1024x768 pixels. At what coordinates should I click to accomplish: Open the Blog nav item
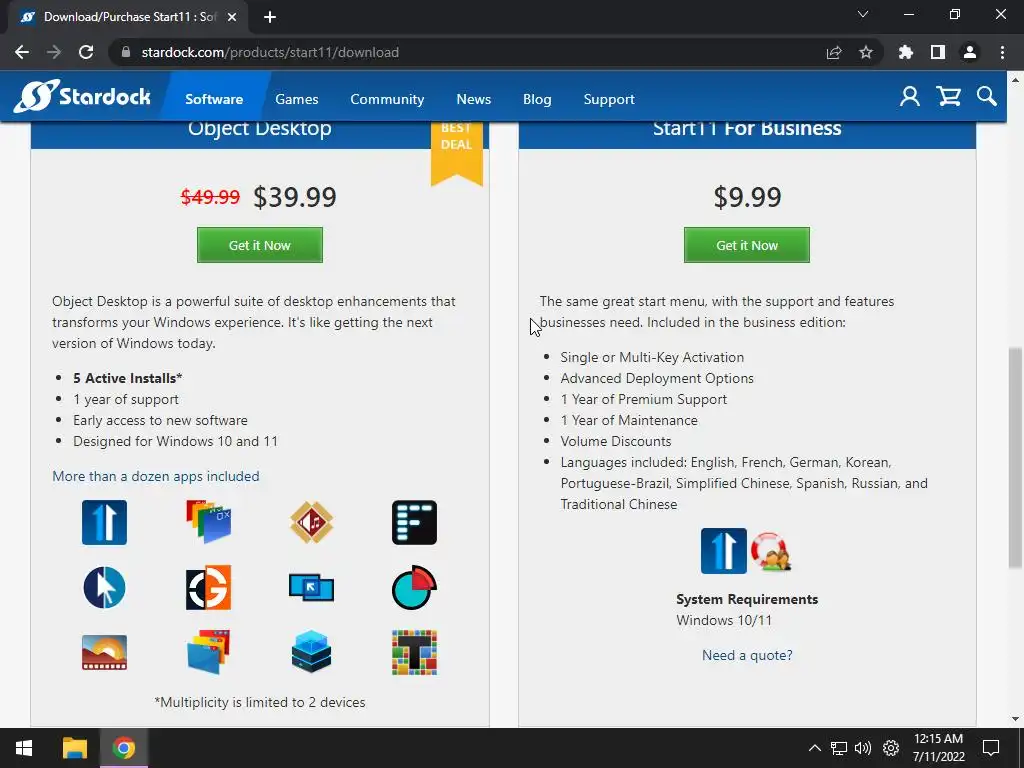click(537, 99)
